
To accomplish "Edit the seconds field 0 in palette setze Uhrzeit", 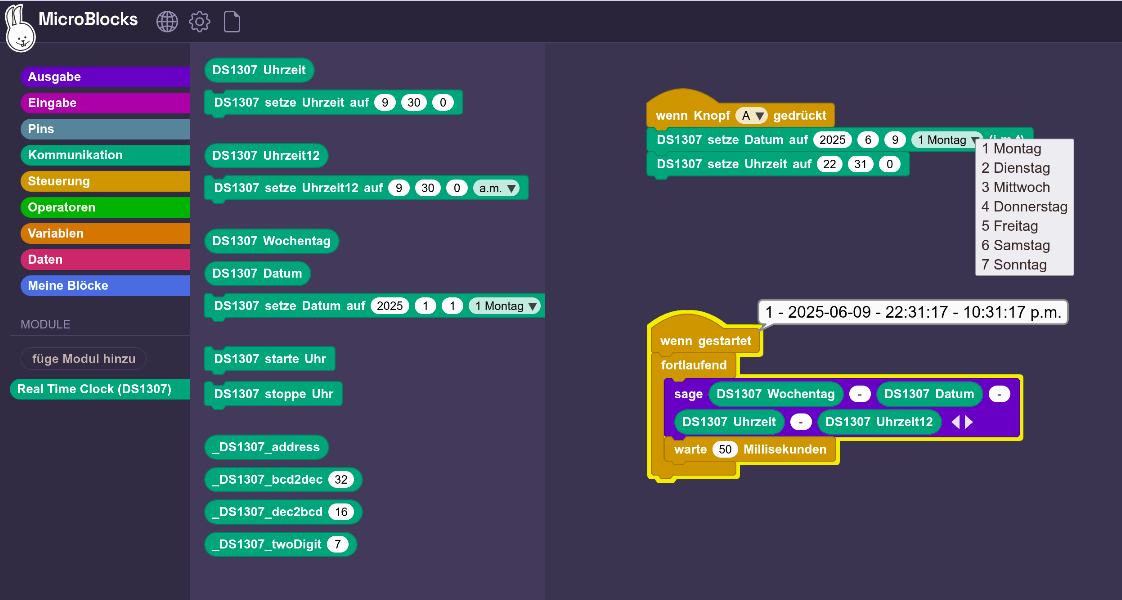I will coord(443,103).
